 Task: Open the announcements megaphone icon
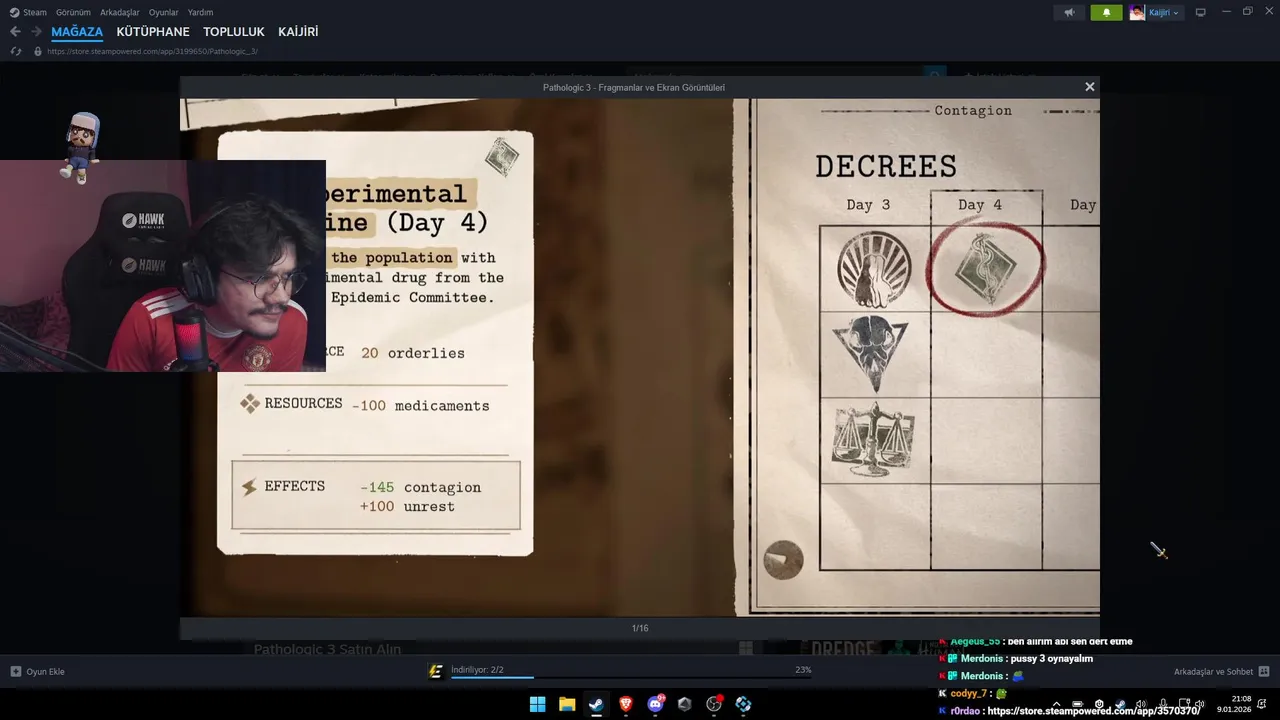(1069, 12)
